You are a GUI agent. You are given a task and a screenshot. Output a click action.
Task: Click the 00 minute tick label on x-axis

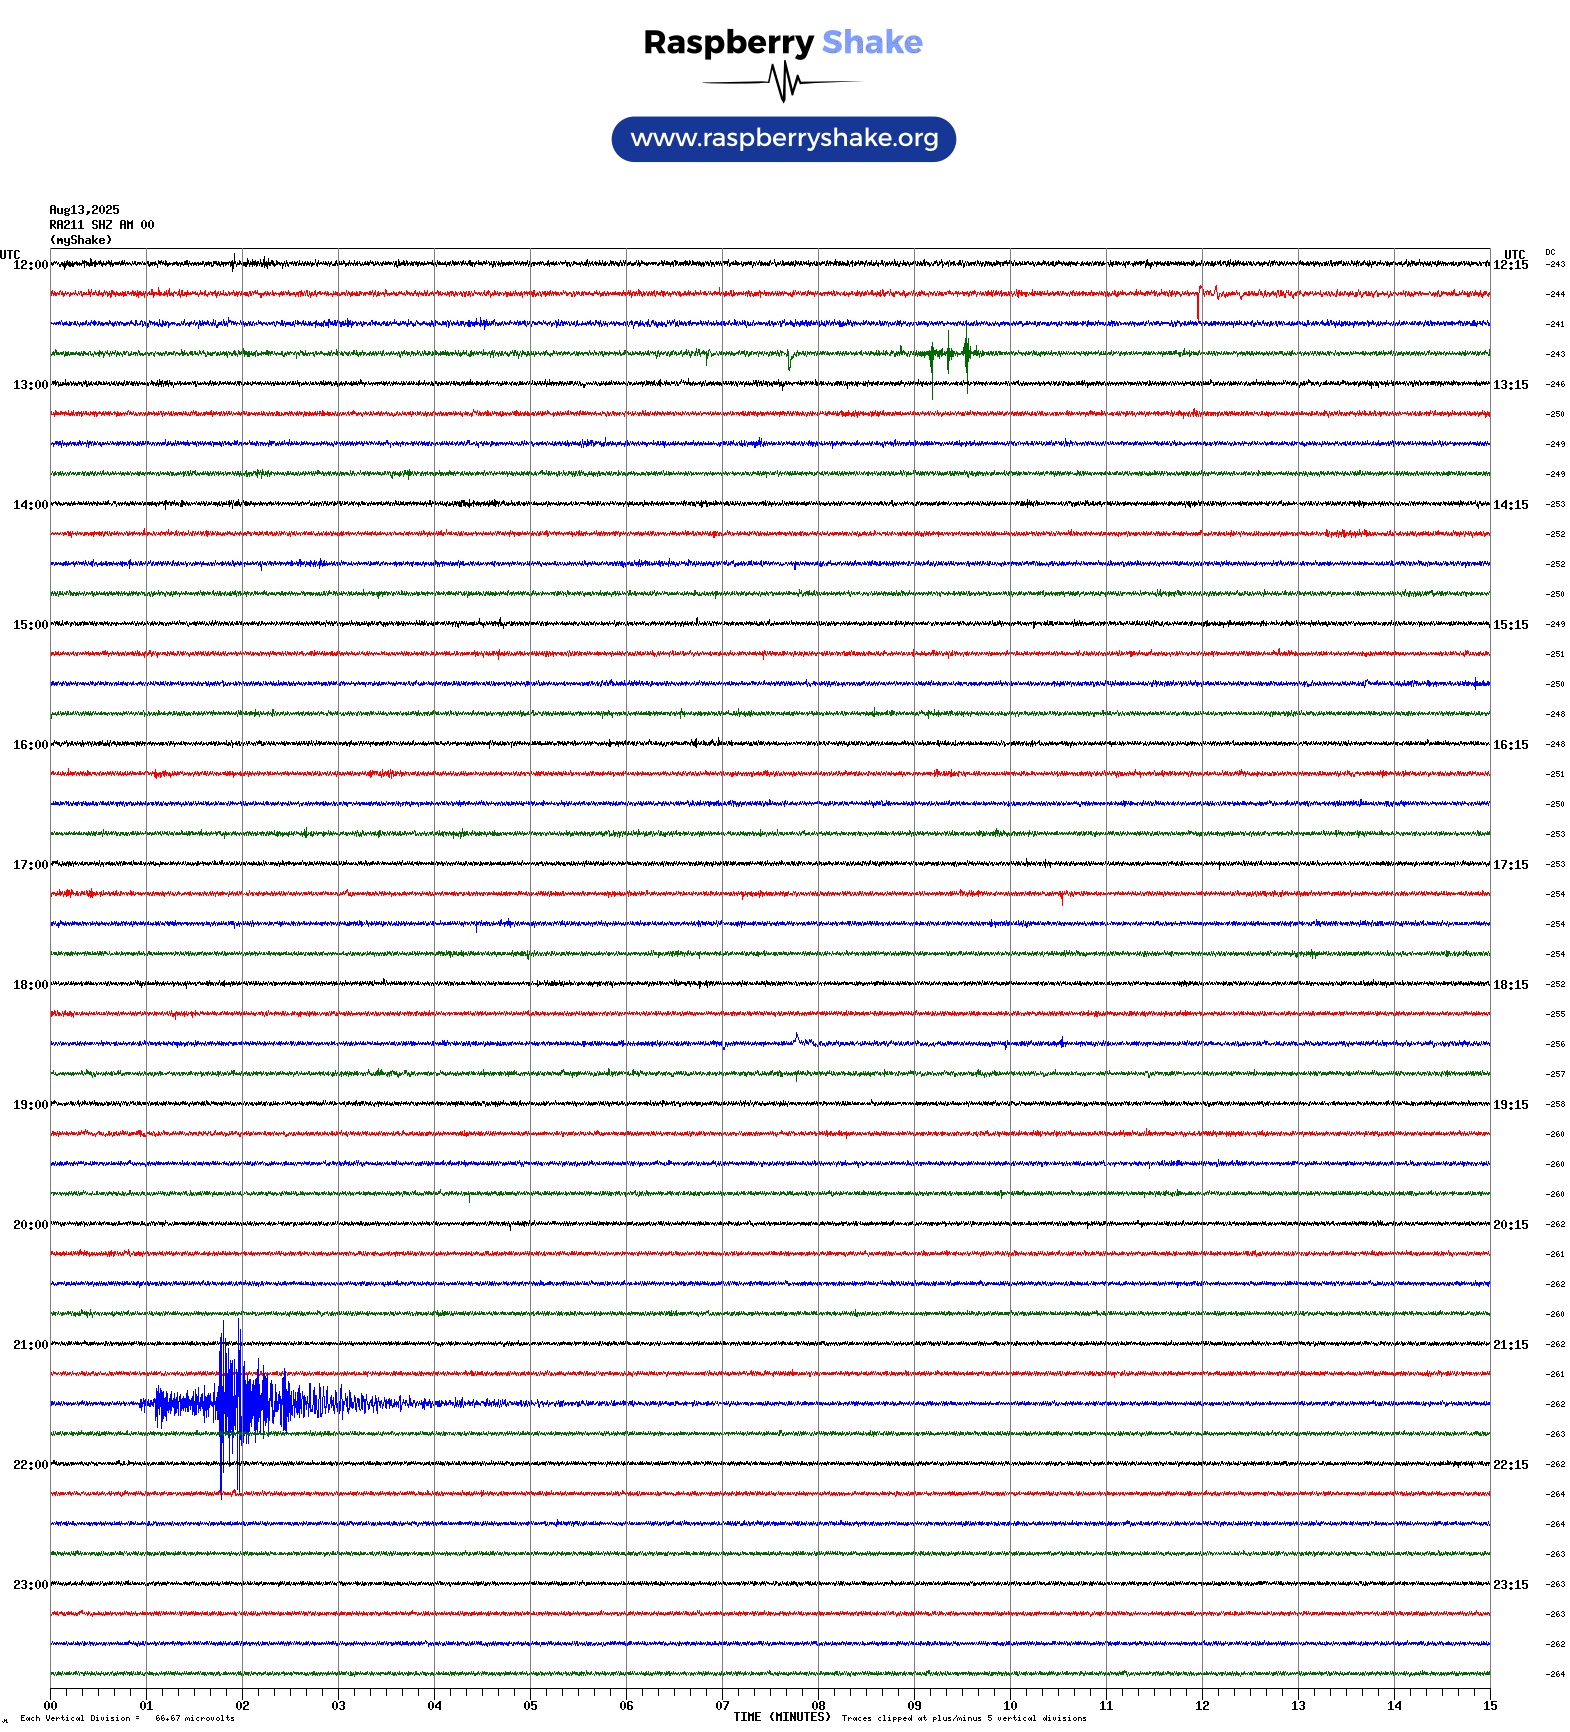pos(51,1706)
